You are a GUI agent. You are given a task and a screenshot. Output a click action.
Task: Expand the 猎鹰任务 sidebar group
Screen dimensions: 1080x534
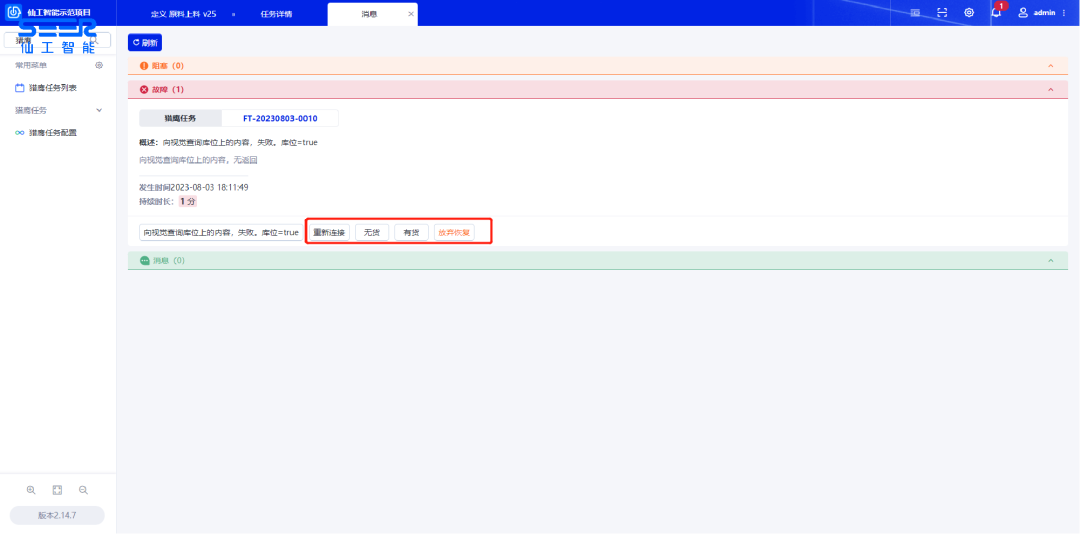99,110
